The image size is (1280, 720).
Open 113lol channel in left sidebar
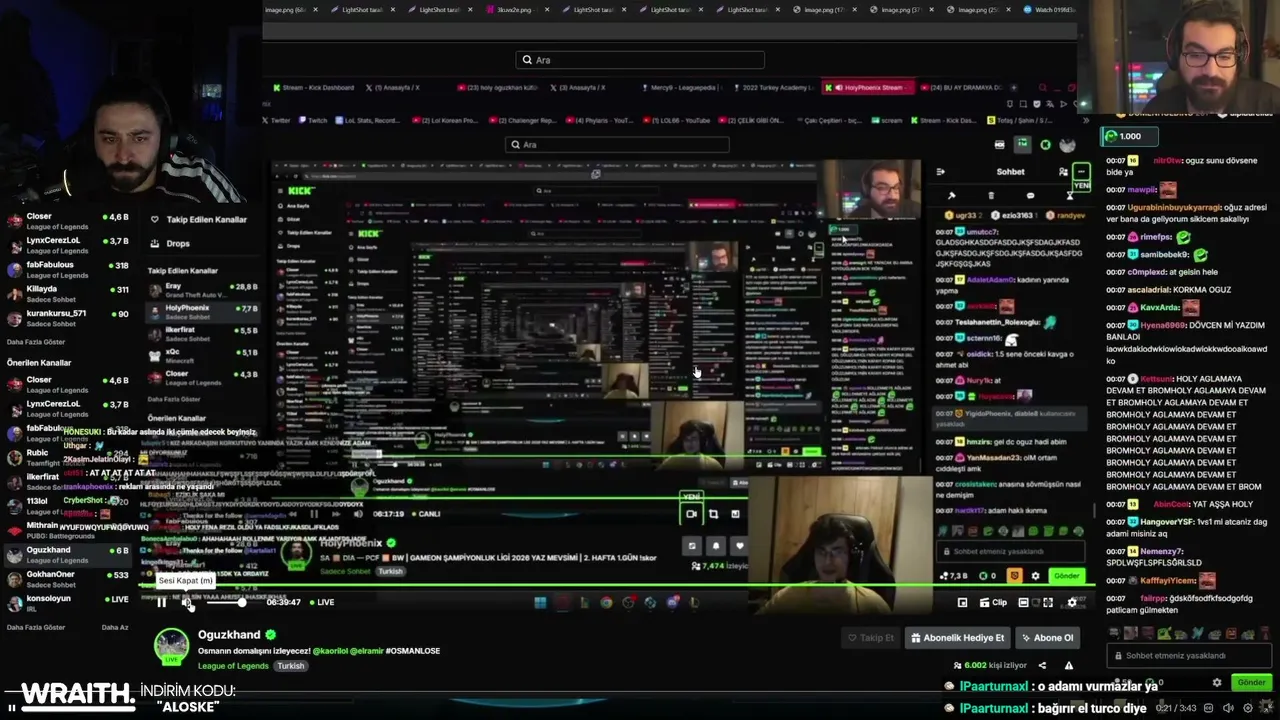(x=68, y=506)
